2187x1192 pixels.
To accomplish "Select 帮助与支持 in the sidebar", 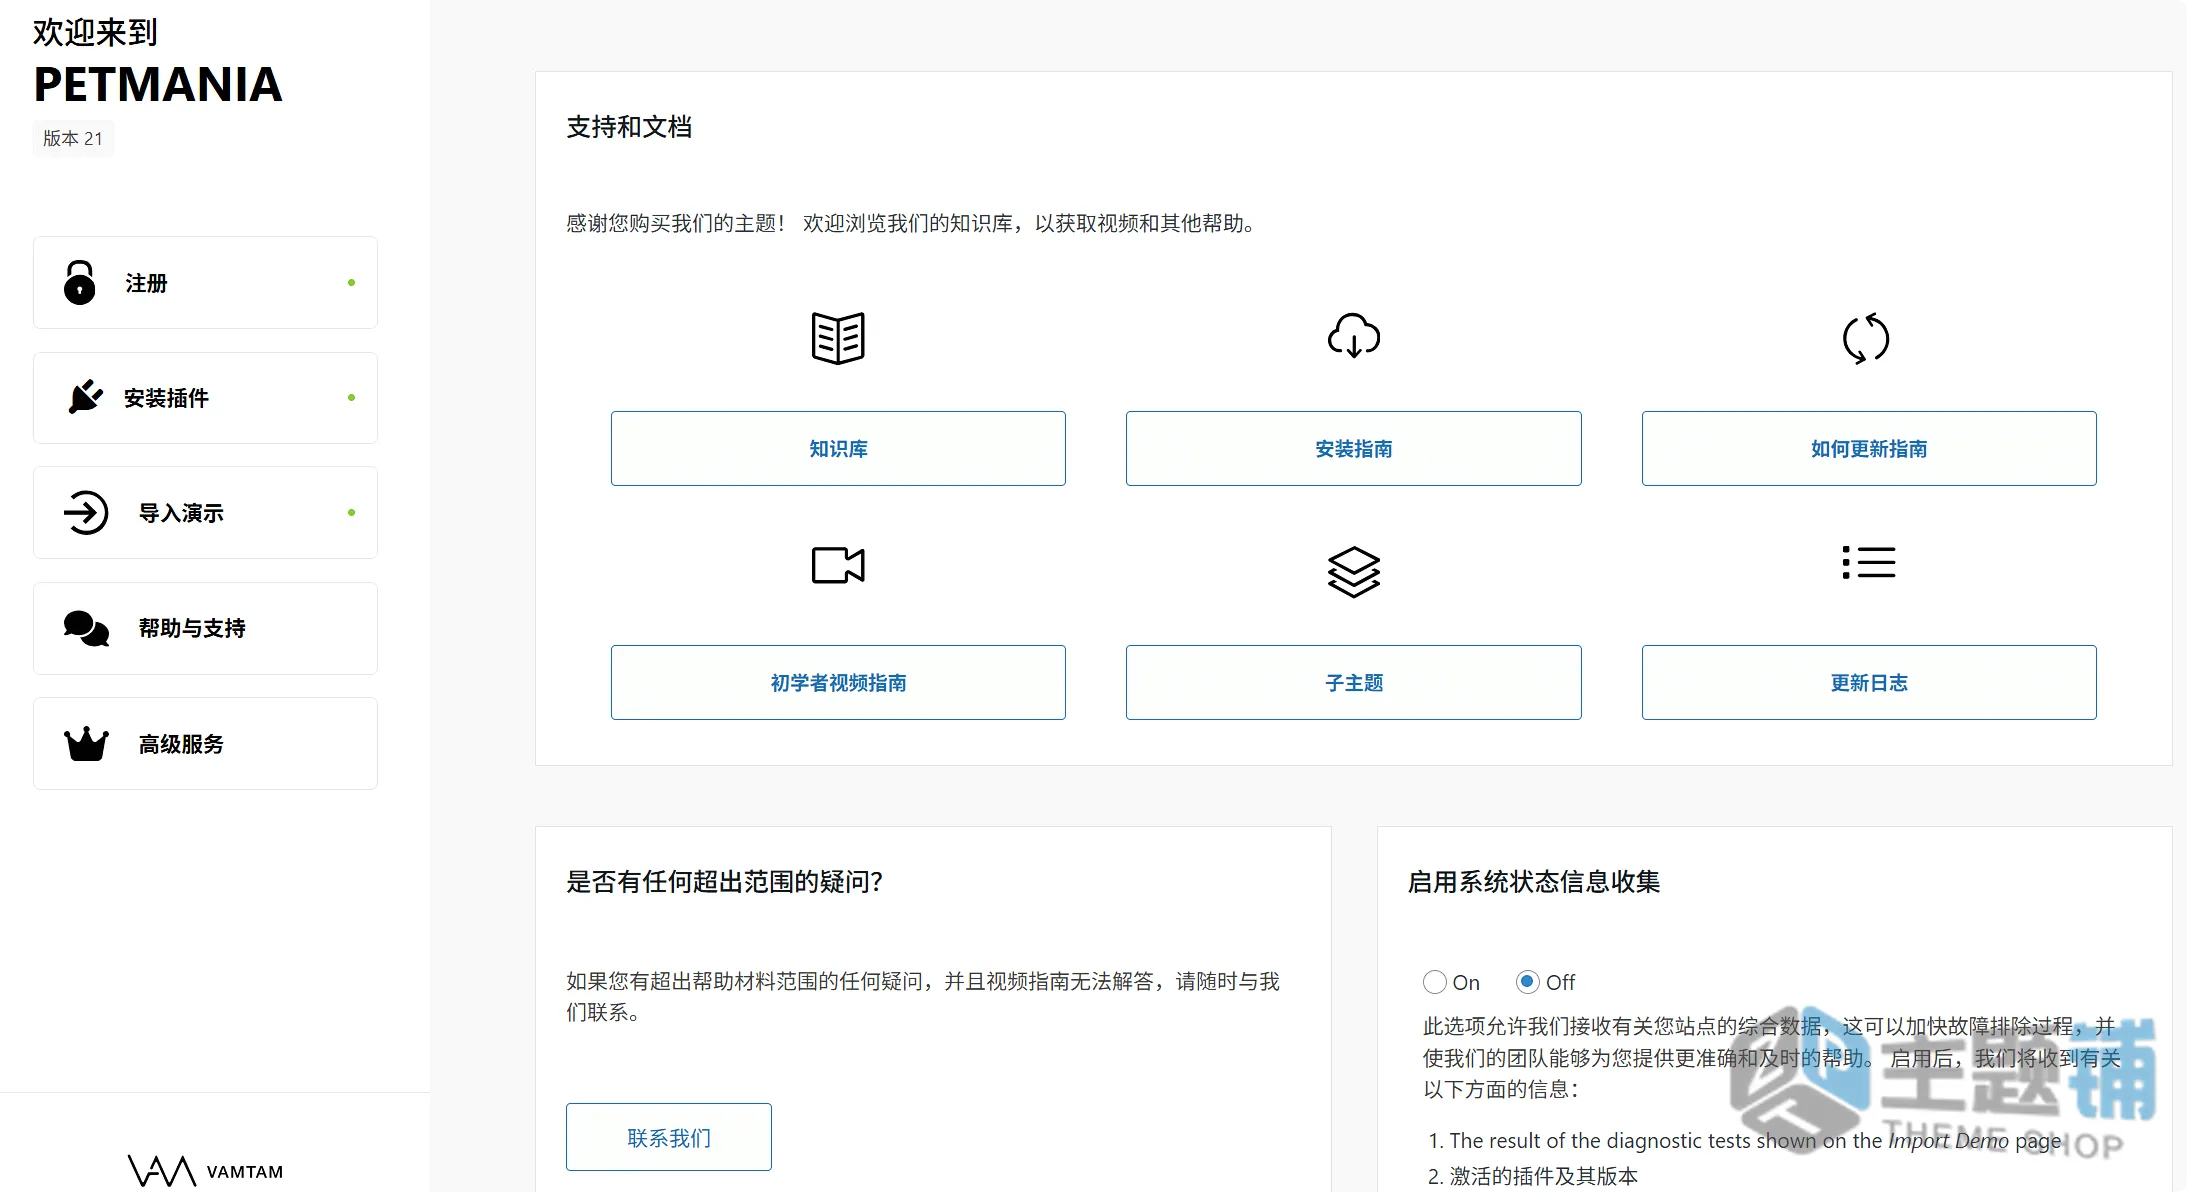I will point(205,628).
